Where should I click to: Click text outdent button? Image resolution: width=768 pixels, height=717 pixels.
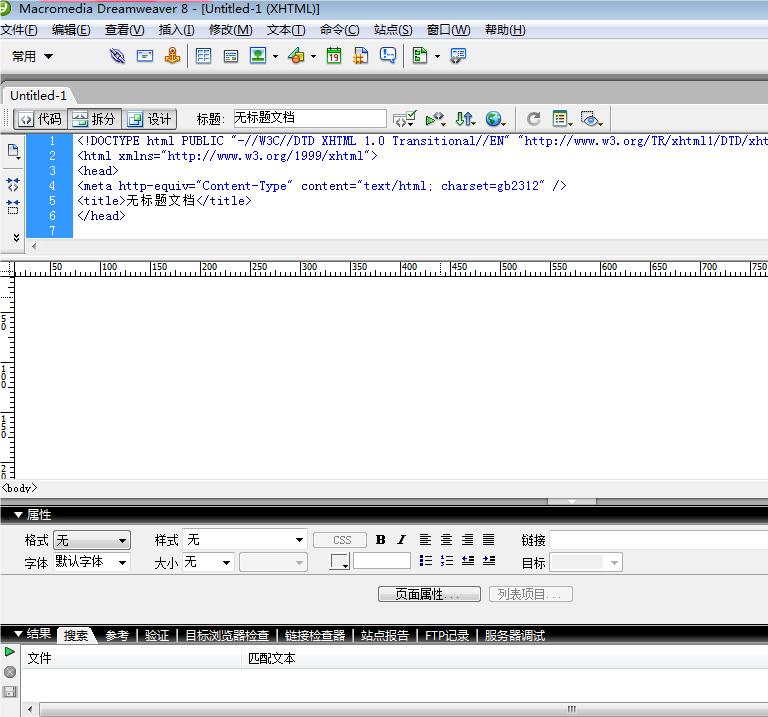pos(468,561)
